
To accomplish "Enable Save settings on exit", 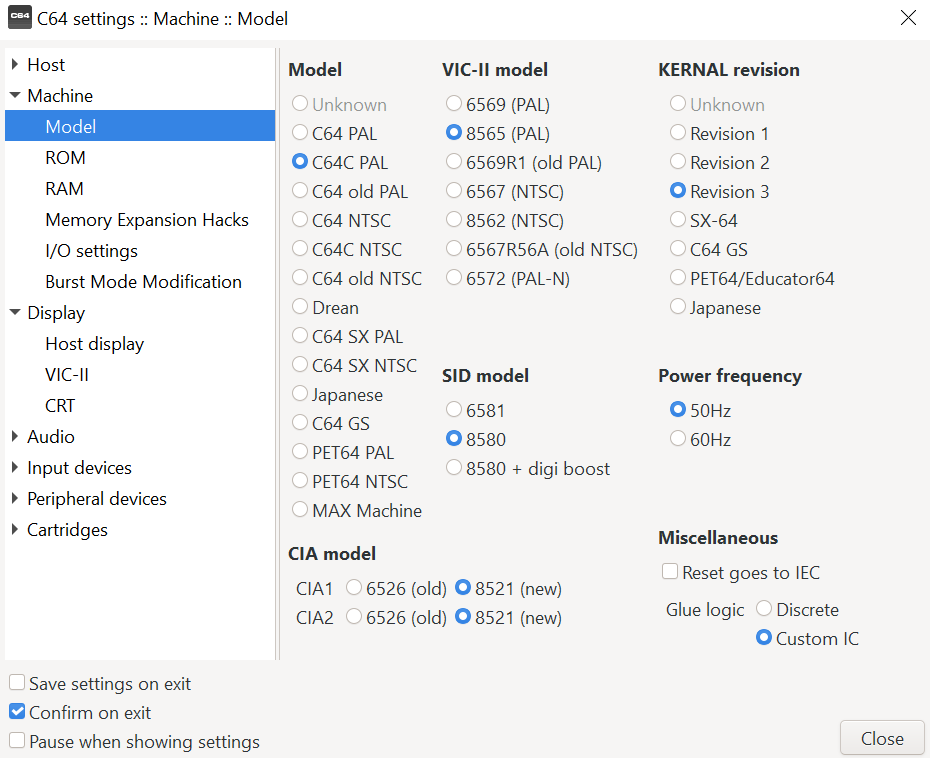I will tap(100, 683).
